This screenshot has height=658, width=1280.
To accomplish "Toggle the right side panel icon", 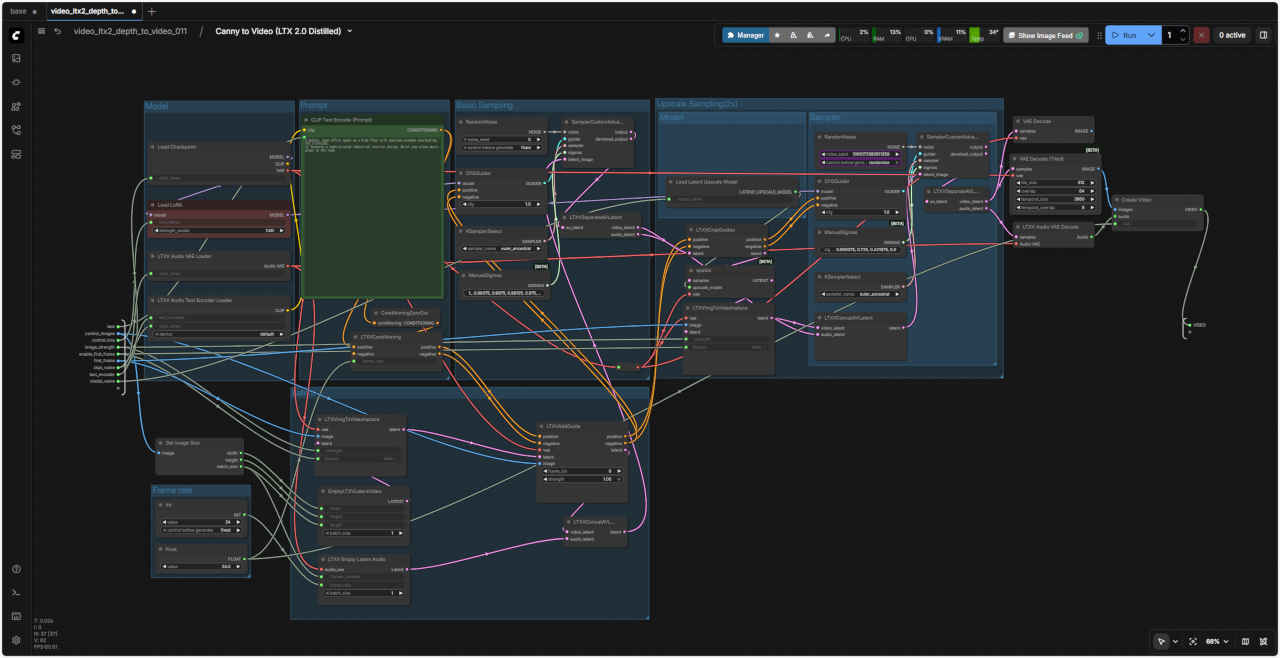I will click(1263, 35).
